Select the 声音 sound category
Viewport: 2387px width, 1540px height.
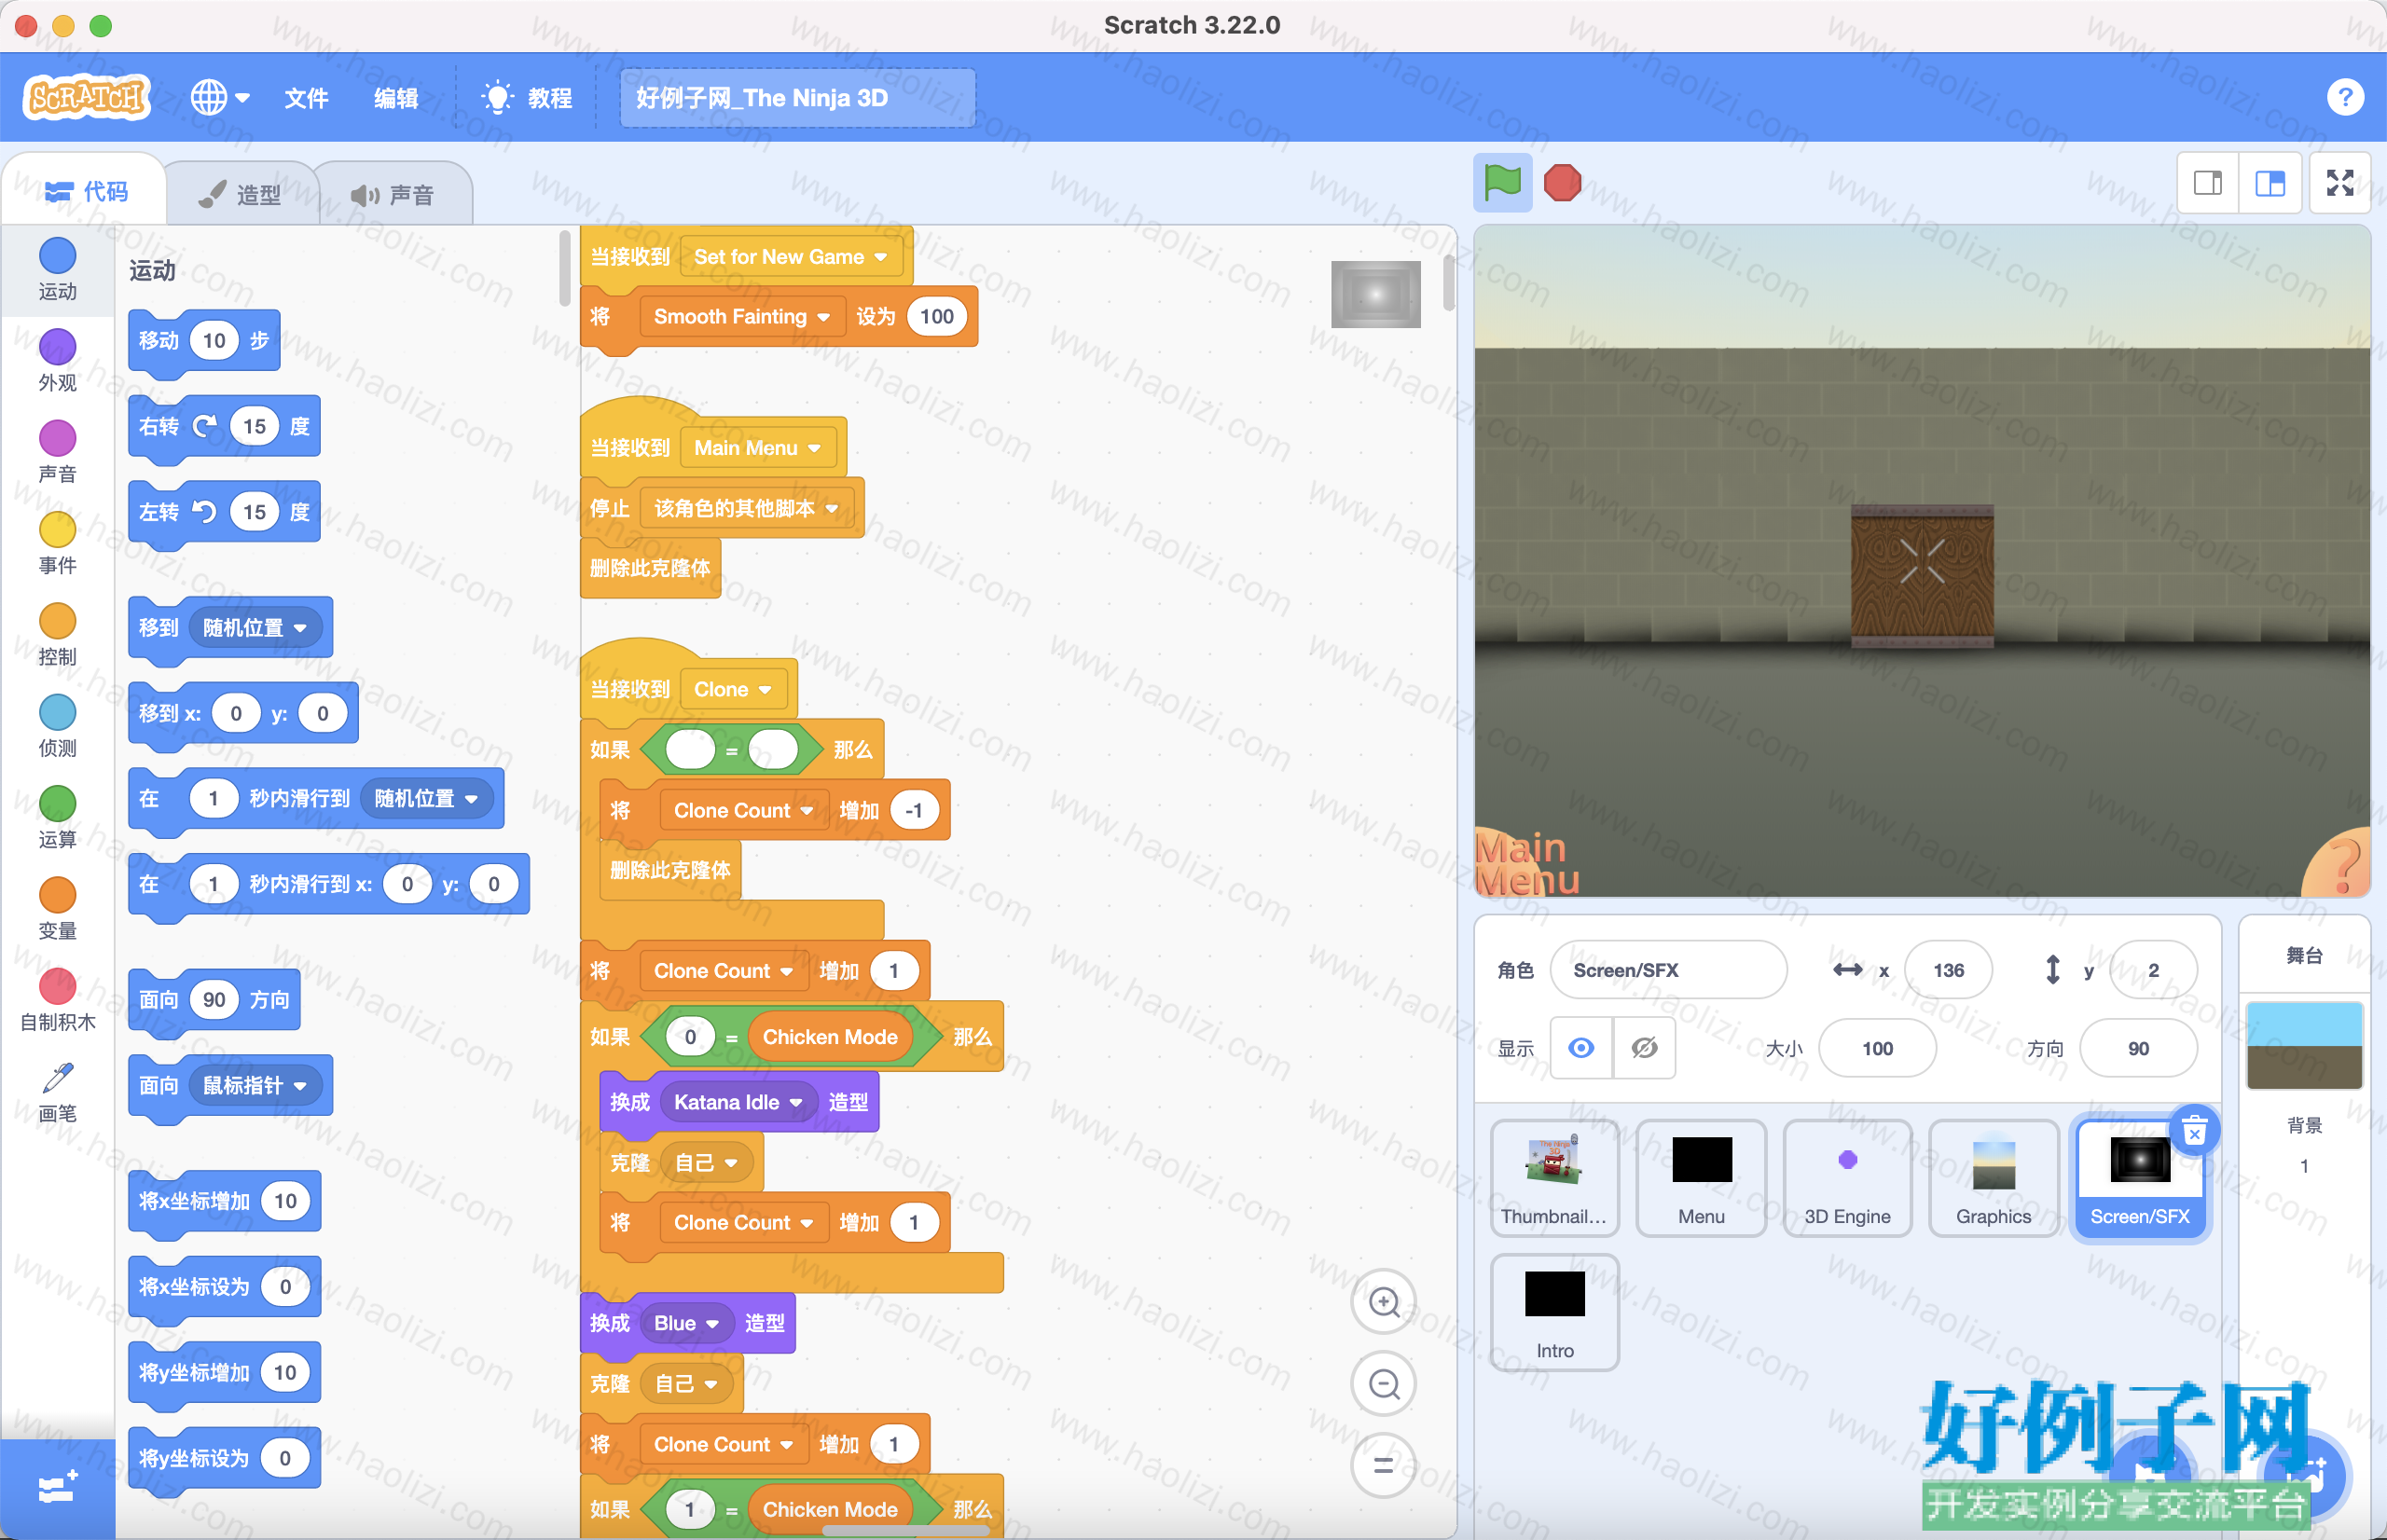[x=57, y=452]
